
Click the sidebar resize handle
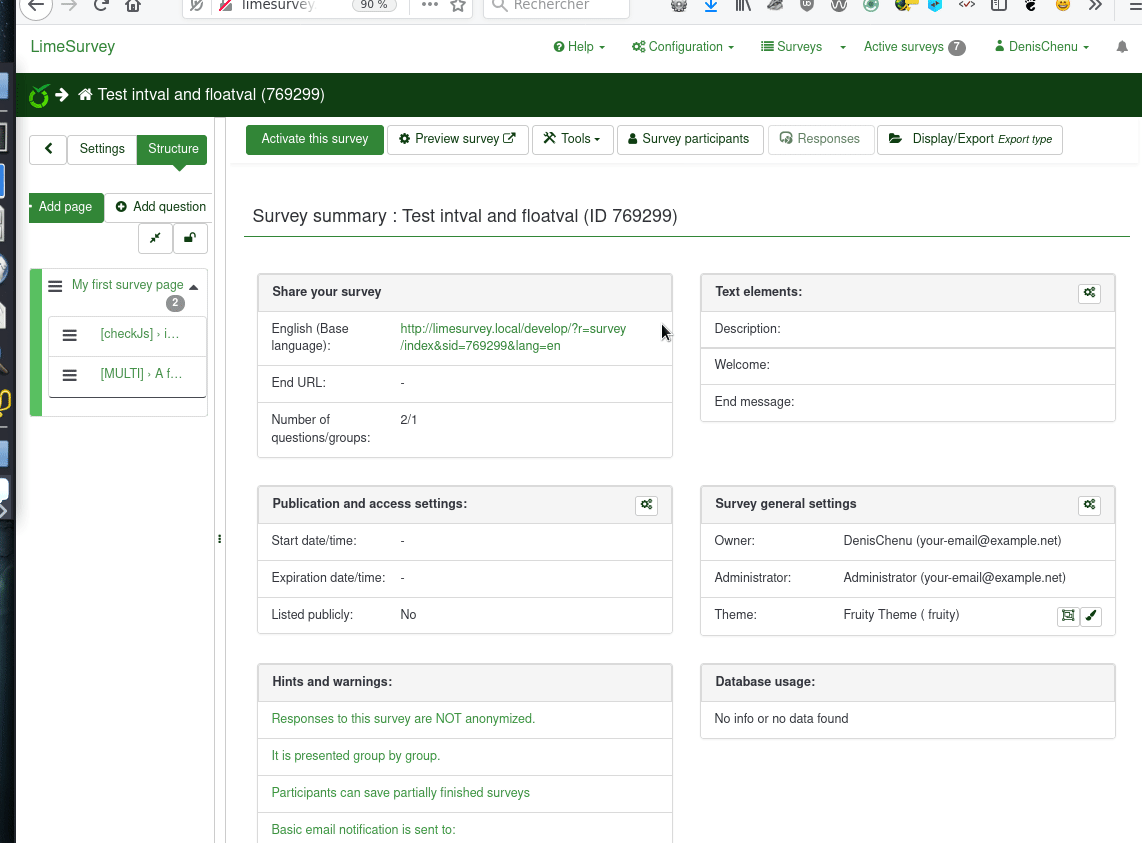pos(219,539)
